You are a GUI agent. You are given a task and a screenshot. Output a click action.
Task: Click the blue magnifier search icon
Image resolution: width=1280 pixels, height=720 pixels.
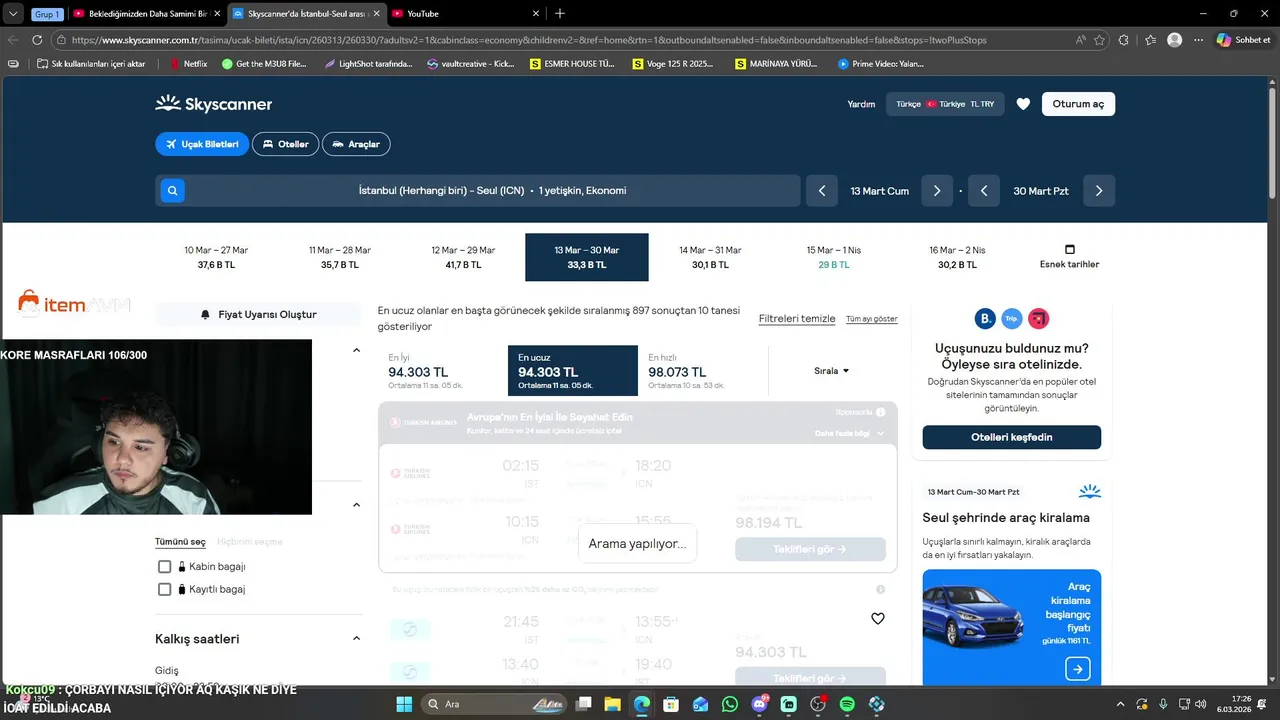coord(173,191)
